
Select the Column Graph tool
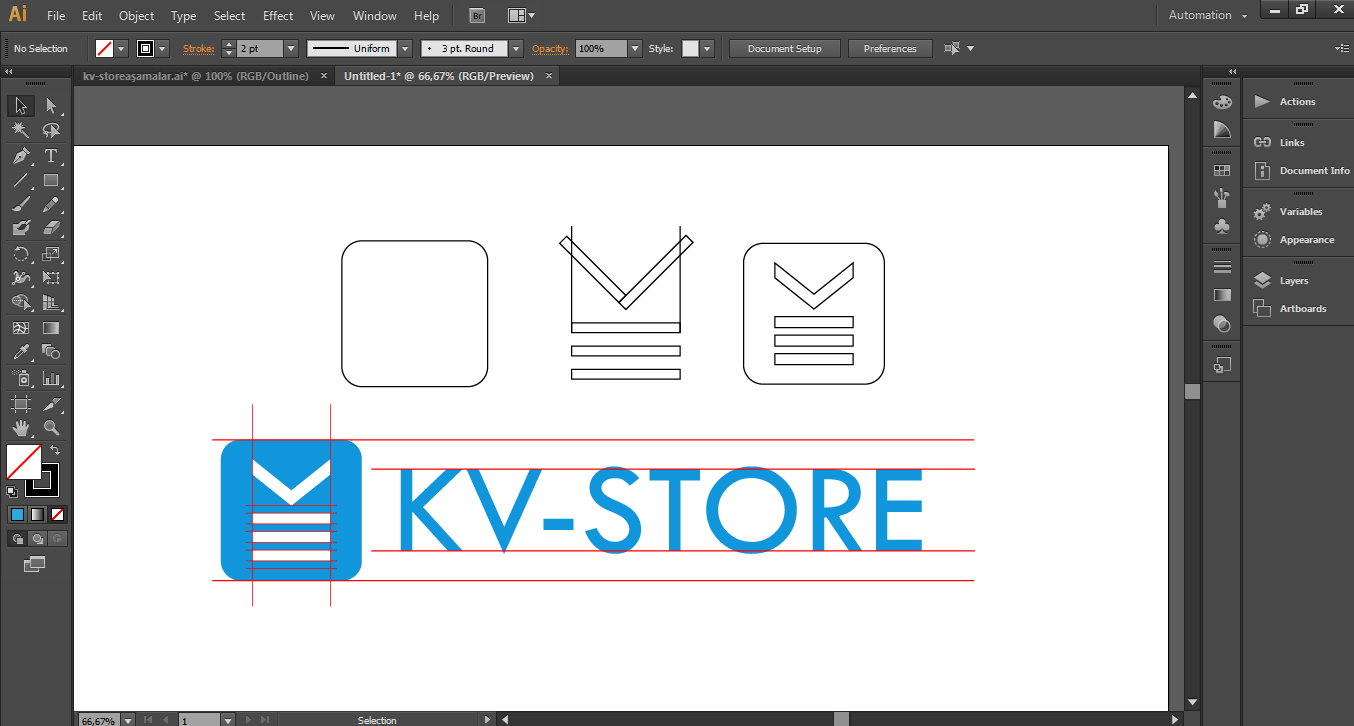click(x=51, y=379)
